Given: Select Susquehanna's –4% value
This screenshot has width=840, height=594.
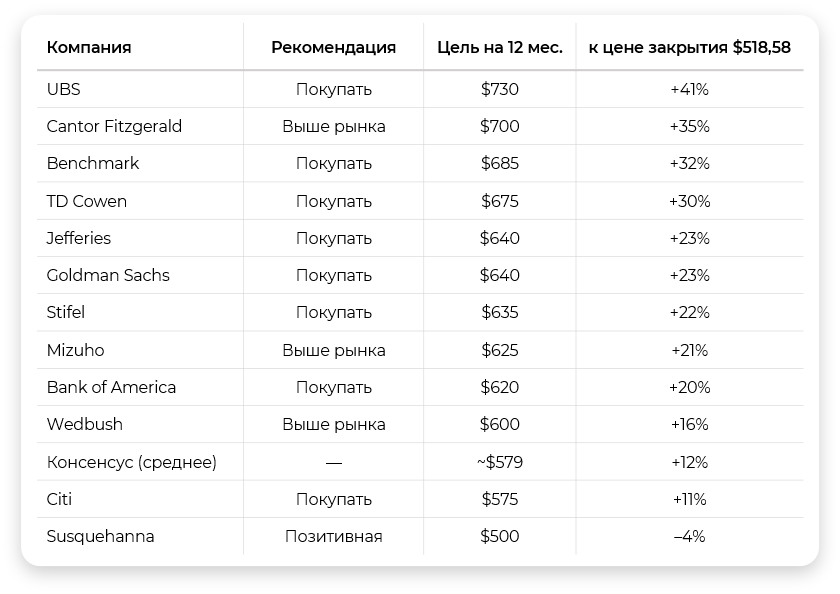Looking at the screenshot, I should (689, 536).
